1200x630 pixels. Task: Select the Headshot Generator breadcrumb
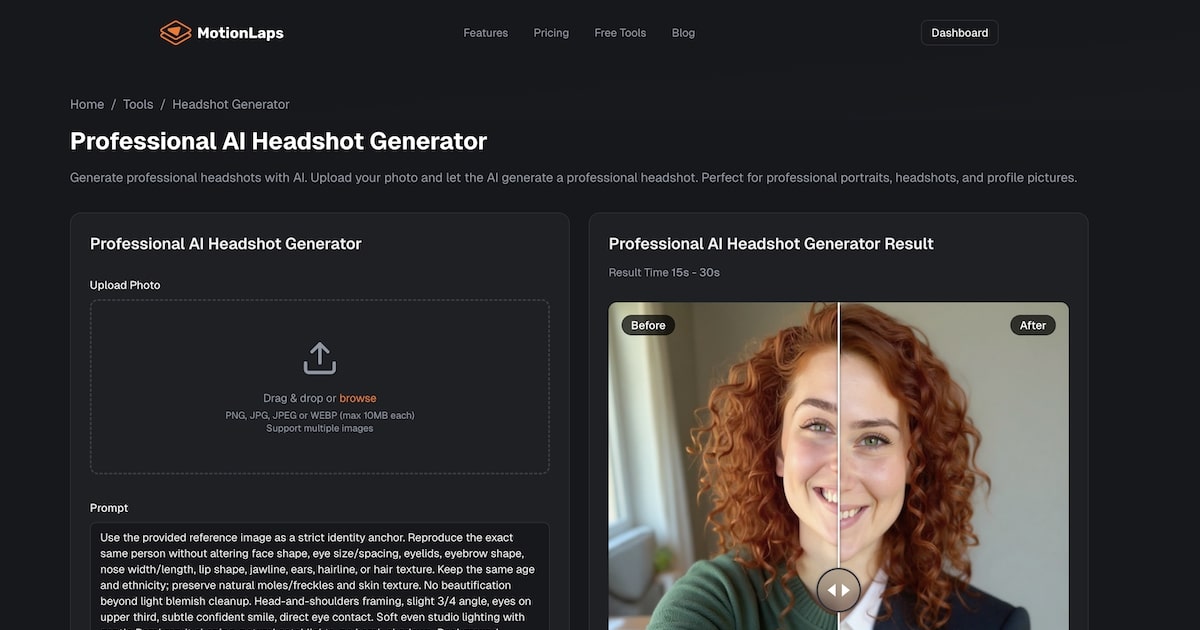tap(231, 104)
